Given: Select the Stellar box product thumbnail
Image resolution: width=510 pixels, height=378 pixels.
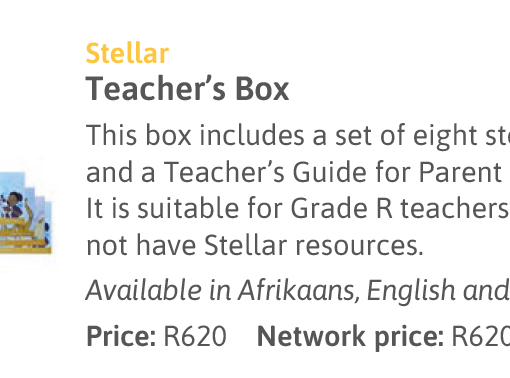Looking at the screenshot, I should click(x=25, y=213).
